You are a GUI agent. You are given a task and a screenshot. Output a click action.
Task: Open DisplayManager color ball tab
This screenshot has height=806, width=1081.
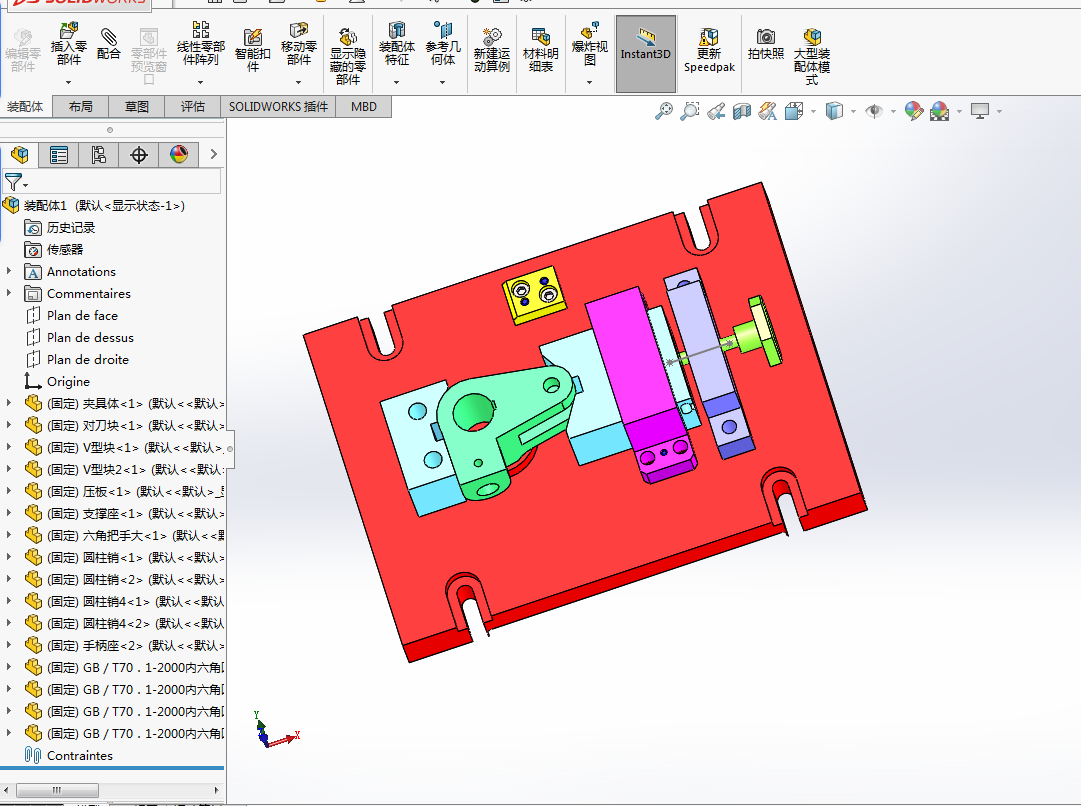(x=179, y=155)
